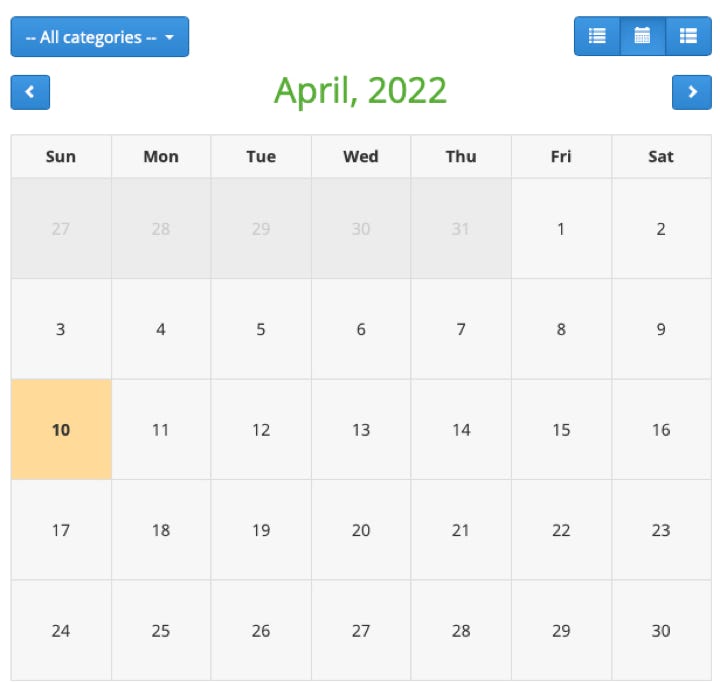Select the calendar month view icon
The height and width of the screenshot is (688, 720).
(x=642, y=36)
